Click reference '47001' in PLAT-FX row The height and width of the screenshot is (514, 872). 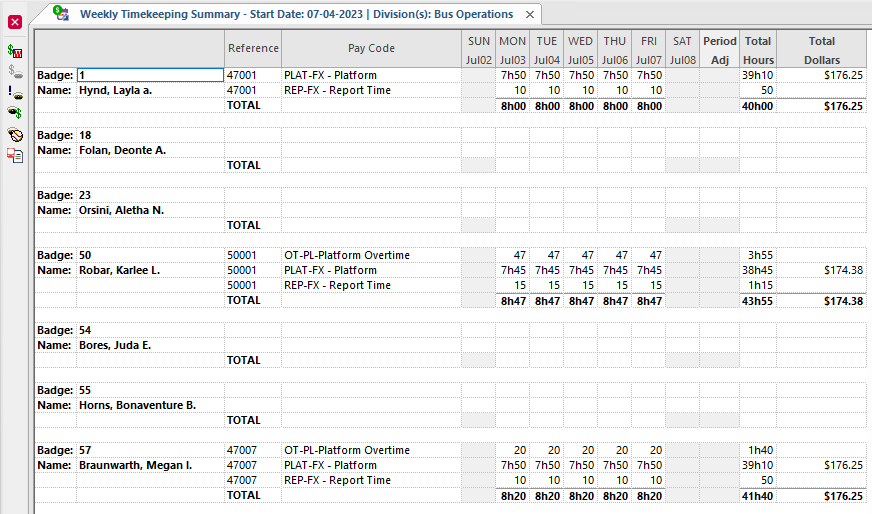(x=242, y=75)
